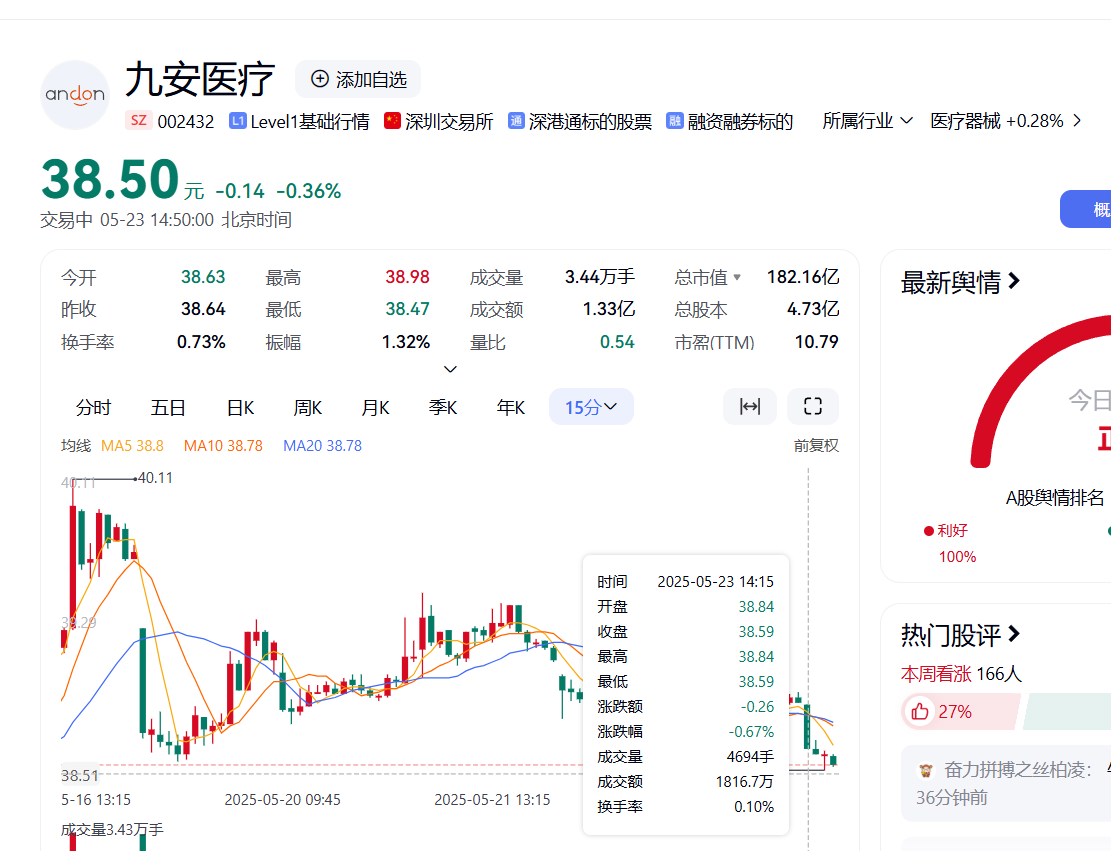Click the 深圳交易所 flag icon

(x=393, y=120)
